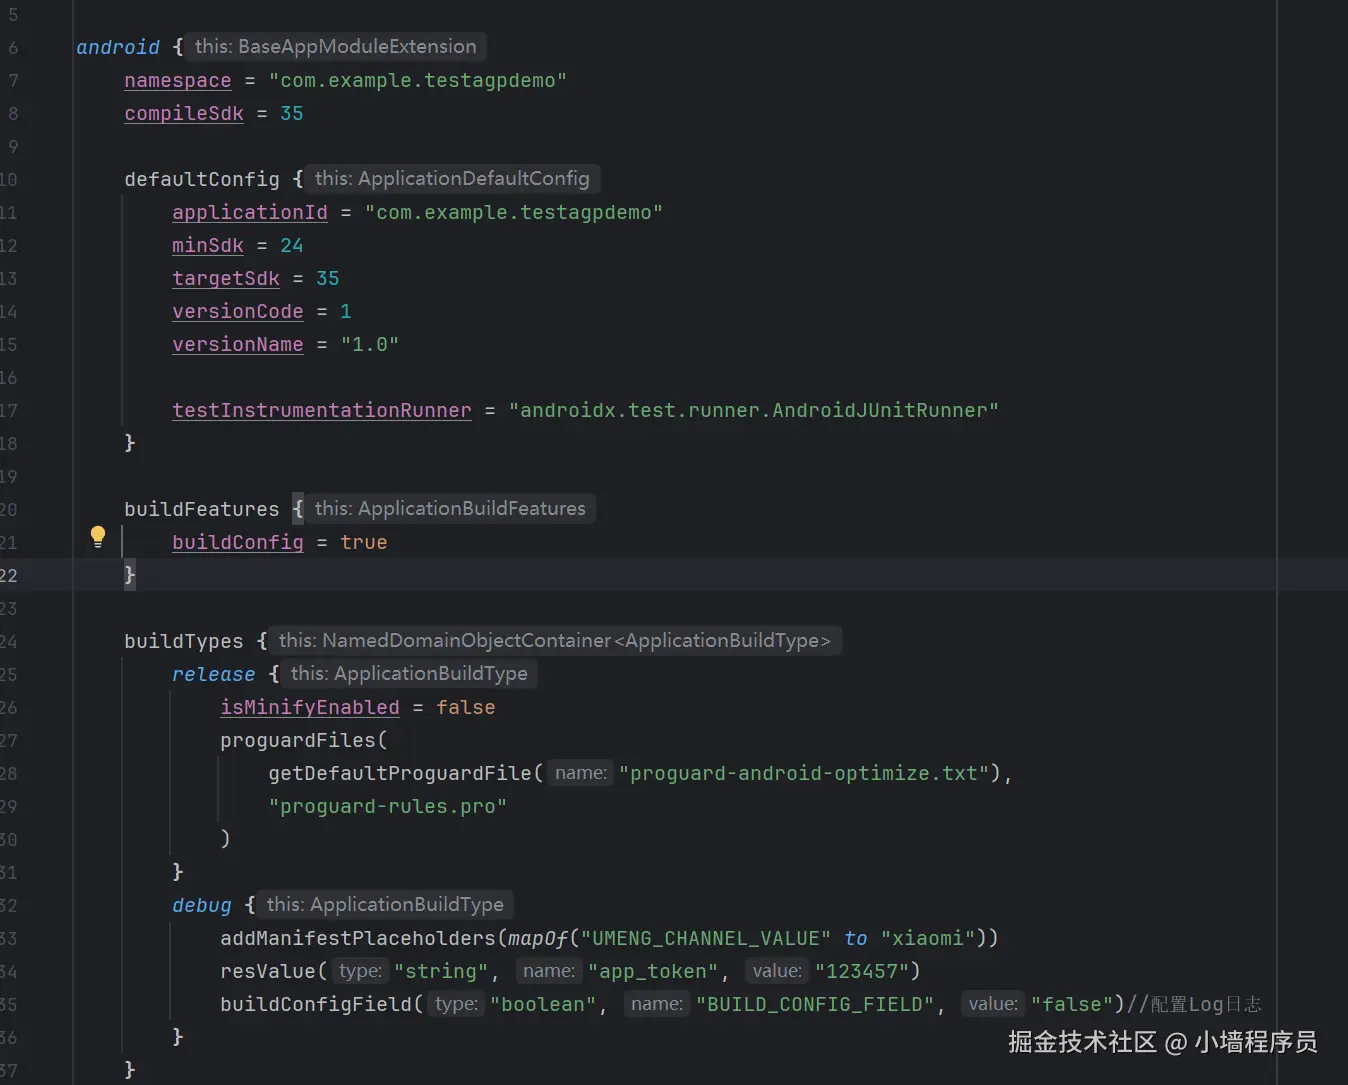Click the highlighted closing brace on line 22
This screenshot has height=1085, width=1348.
point(130,575)
